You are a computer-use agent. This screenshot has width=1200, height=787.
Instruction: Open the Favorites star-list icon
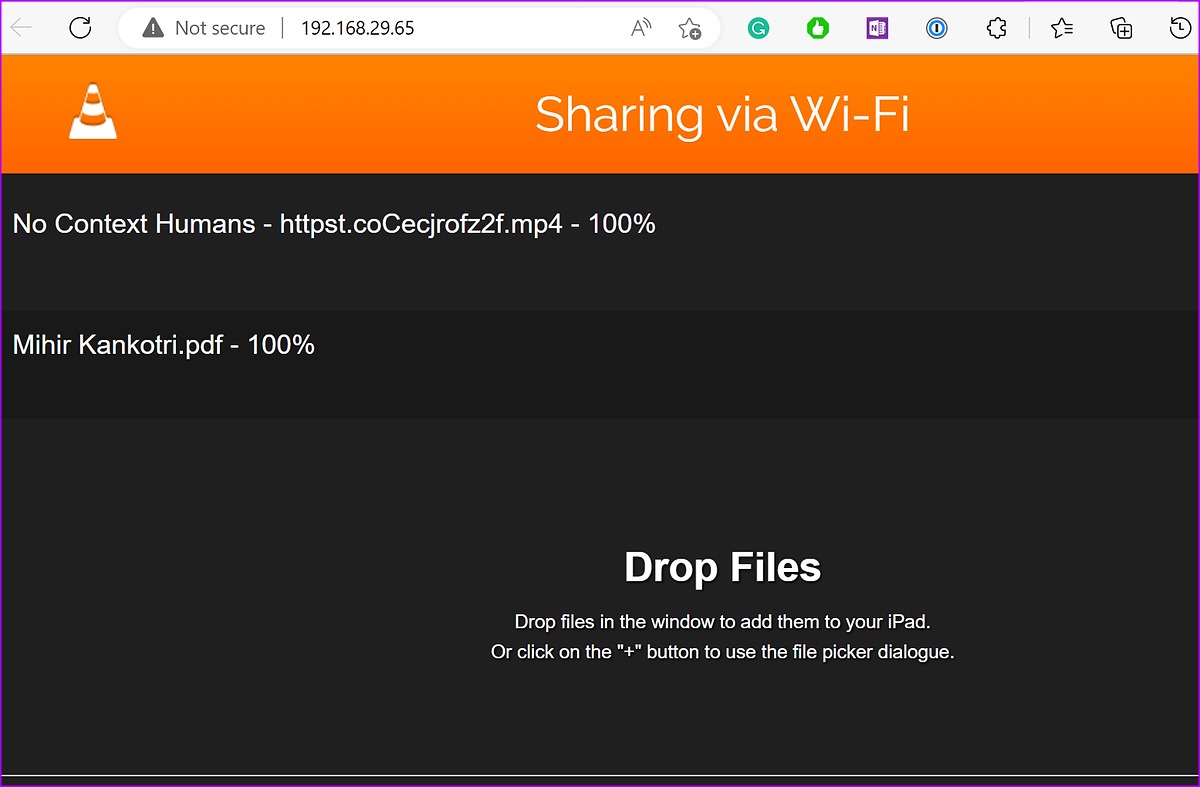tap(1061, 28)
